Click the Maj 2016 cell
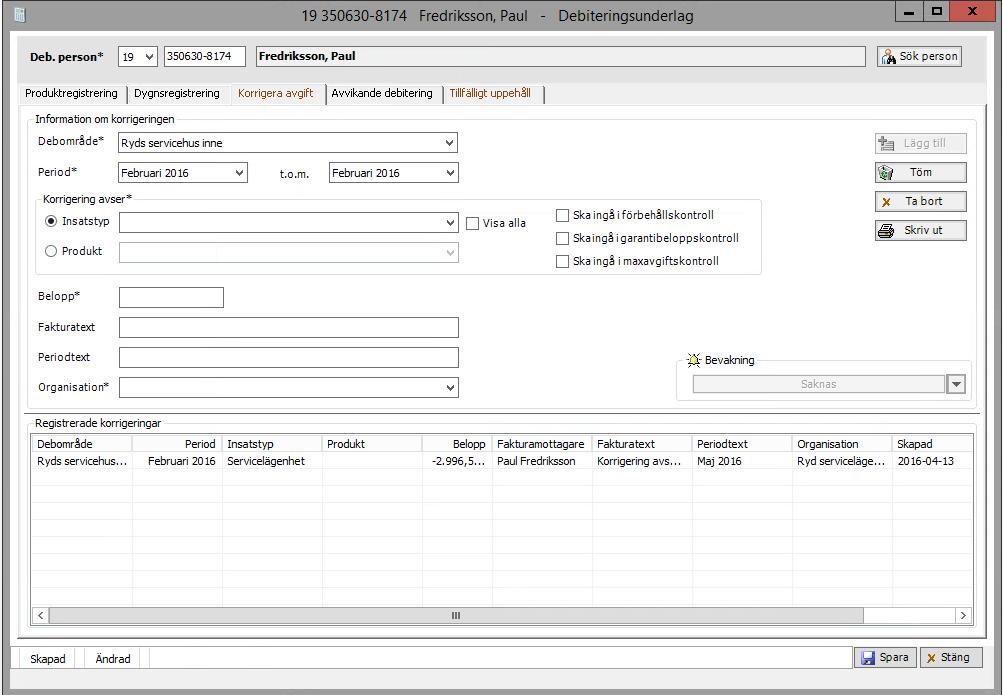Screen dimensions: 1003x695 pyautogui.click(x=742, y=461)
